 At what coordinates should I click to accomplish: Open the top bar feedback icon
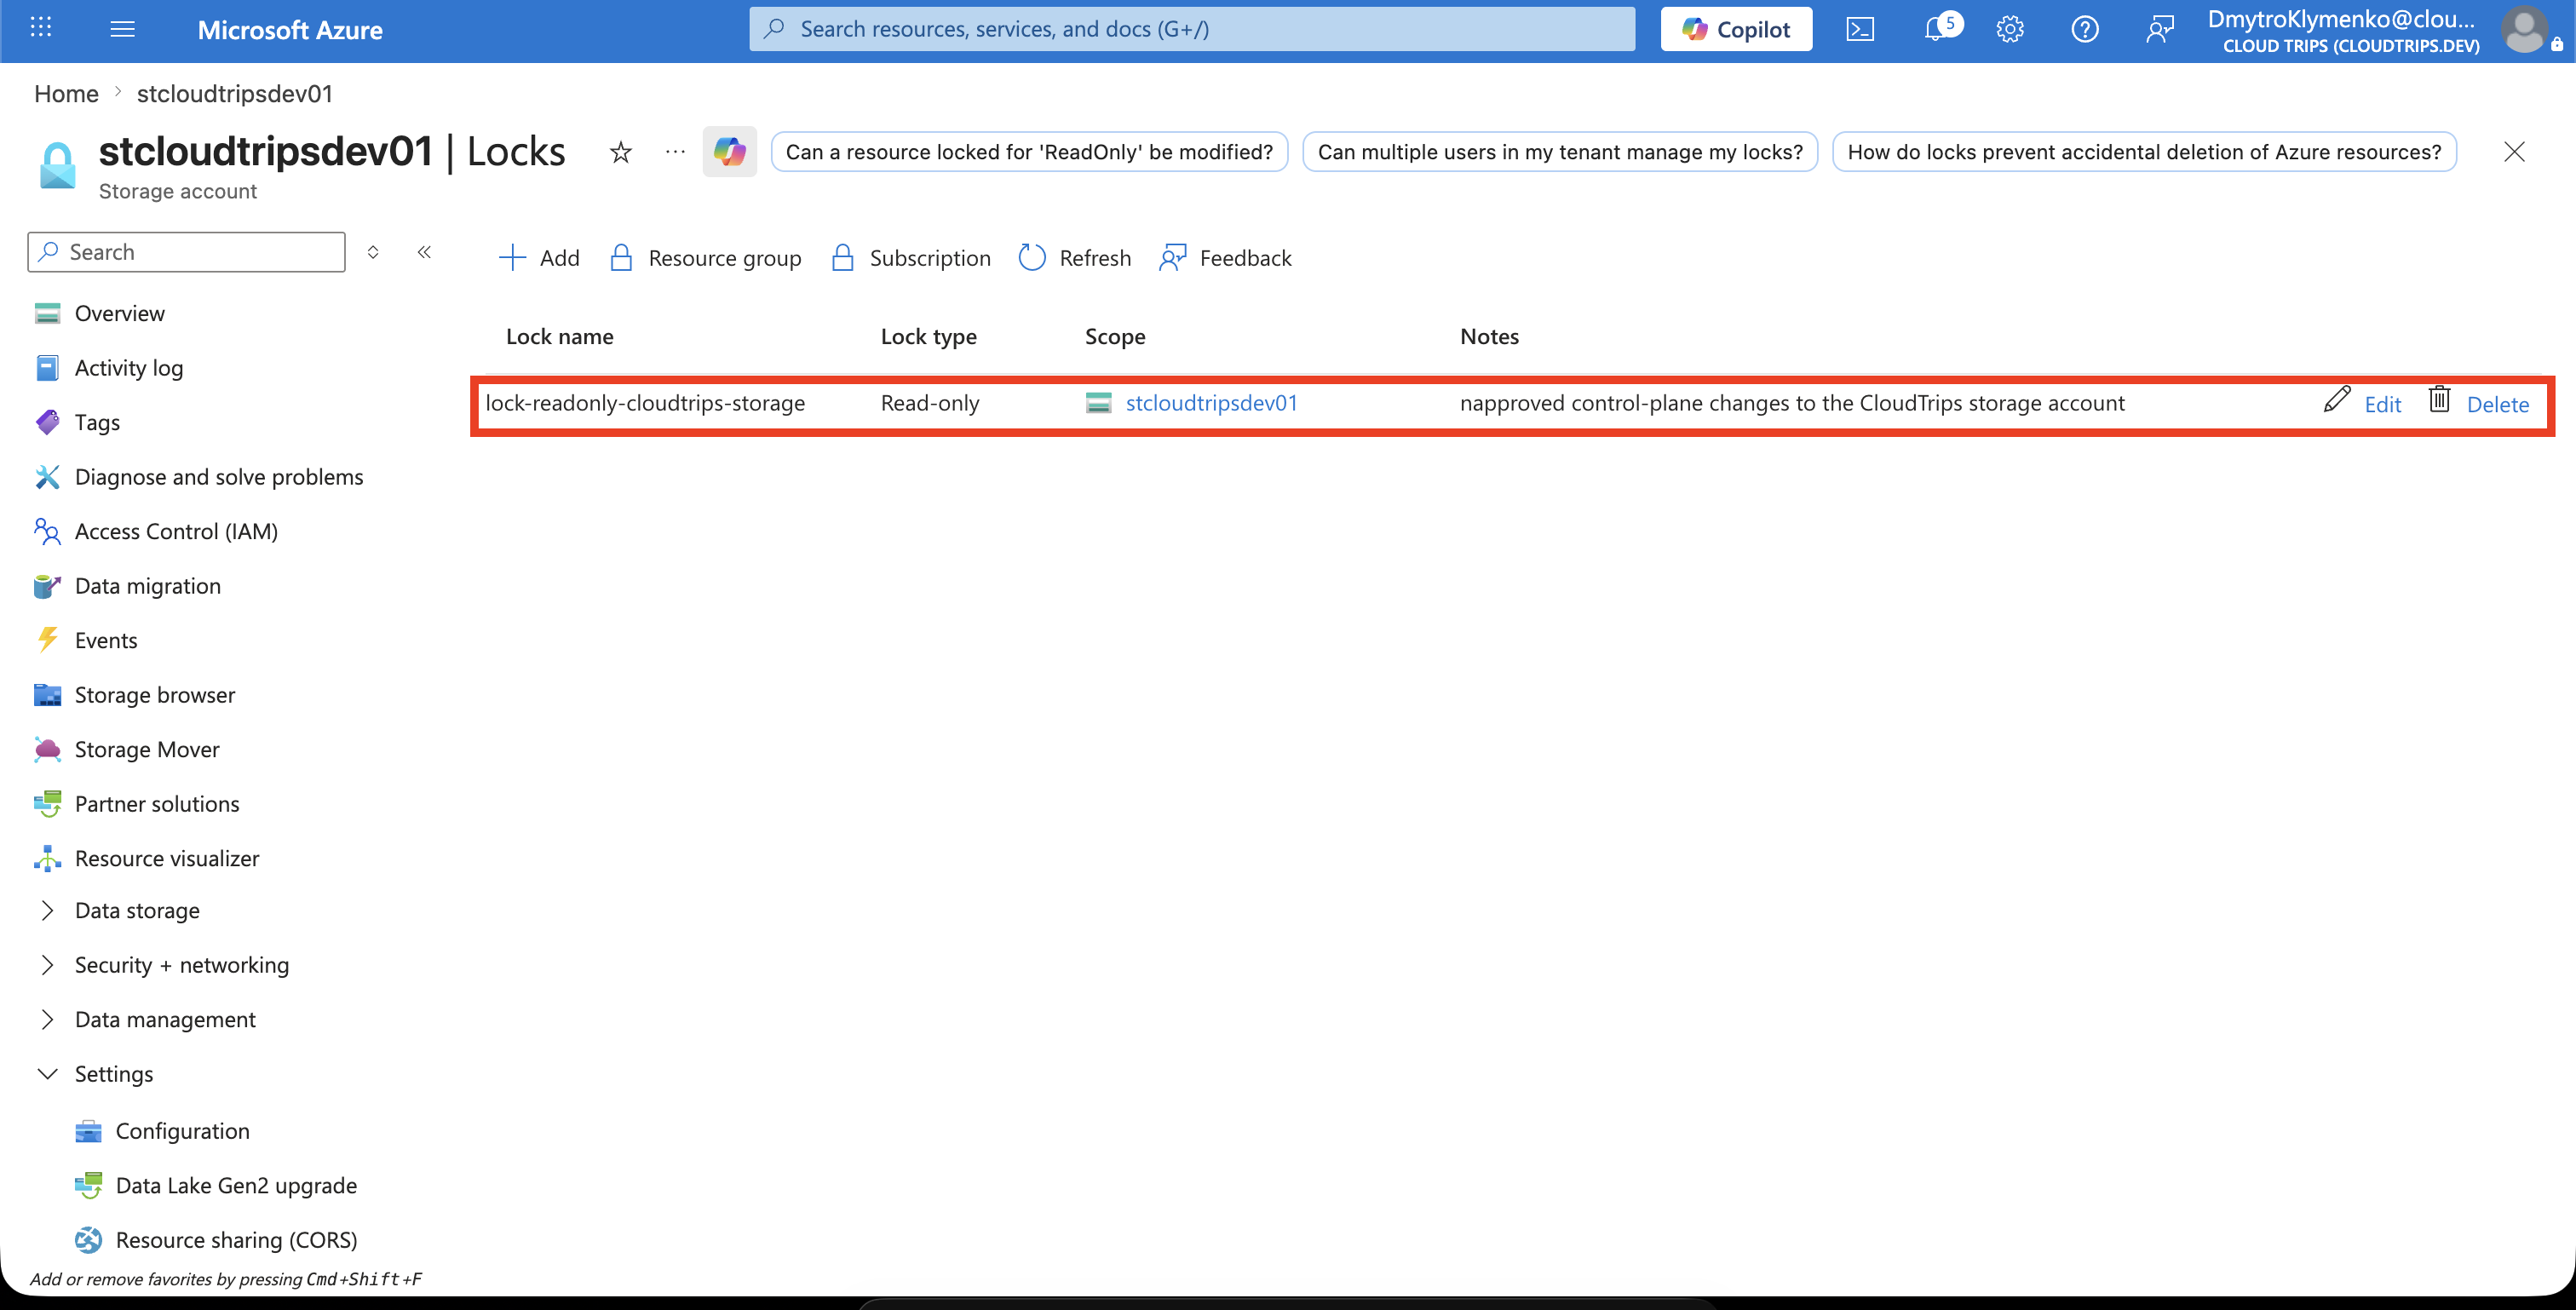(x=2160, y=29)
